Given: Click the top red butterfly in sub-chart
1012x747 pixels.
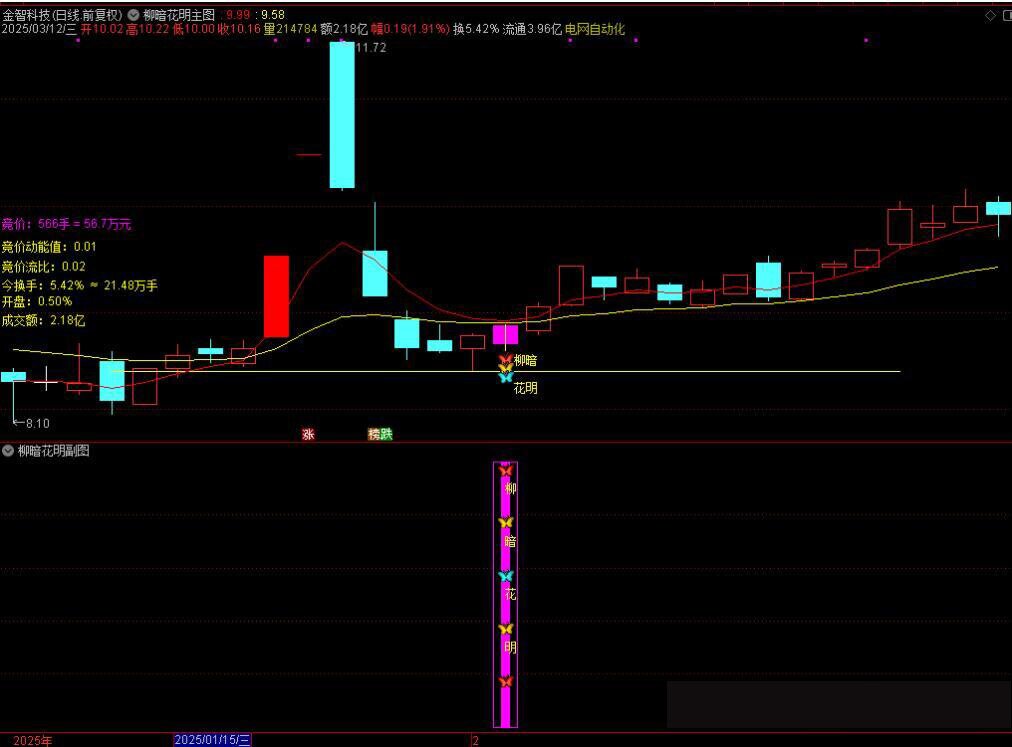Looking at the screenshot, I should pyautogui.click(x=505, y=469).
